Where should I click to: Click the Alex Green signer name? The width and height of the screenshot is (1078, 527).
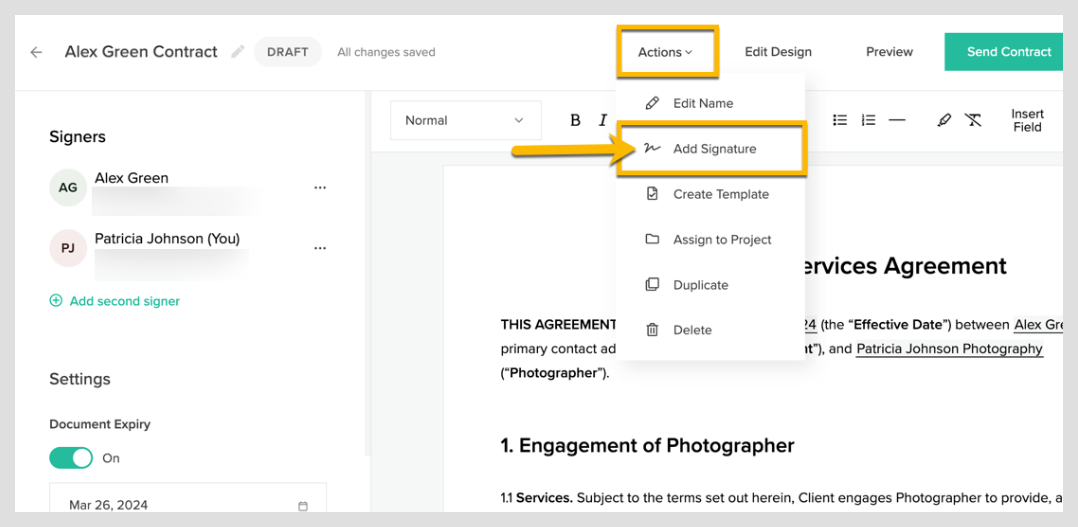tap(131, 179)
